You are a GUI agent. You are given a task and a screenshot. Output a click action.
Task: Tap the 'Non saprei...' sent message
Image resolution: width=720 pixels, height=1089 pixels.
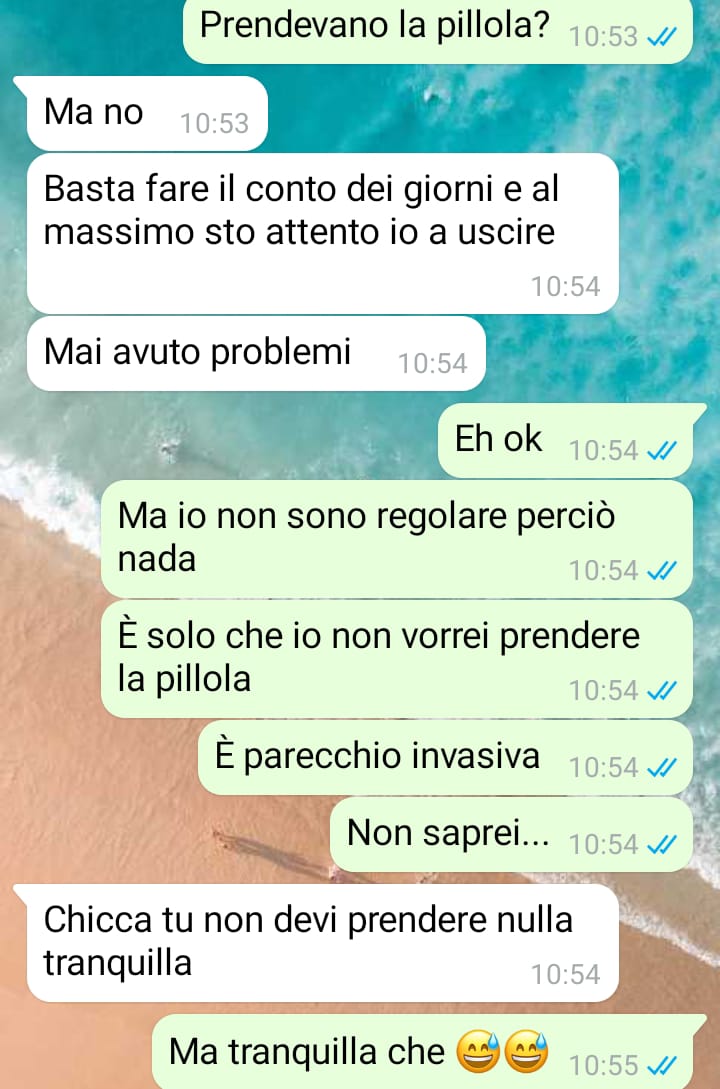511,835
